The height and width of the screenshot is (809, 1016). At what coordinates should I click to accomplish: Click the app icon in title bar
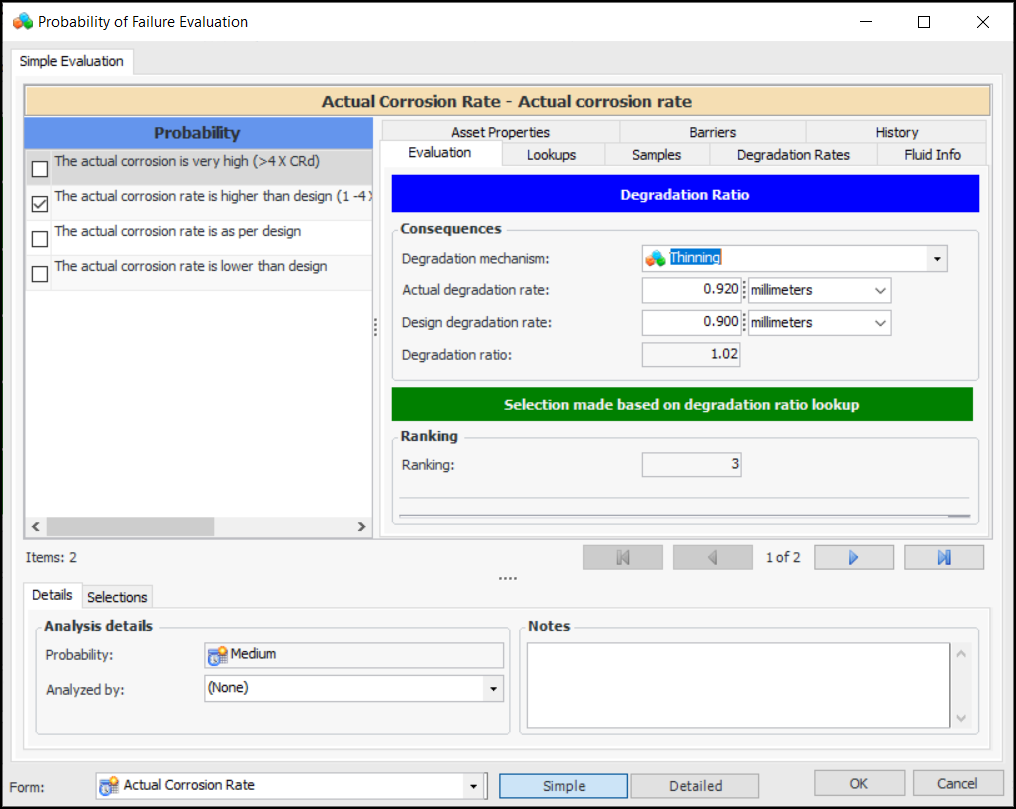click(x=22, y=21)
